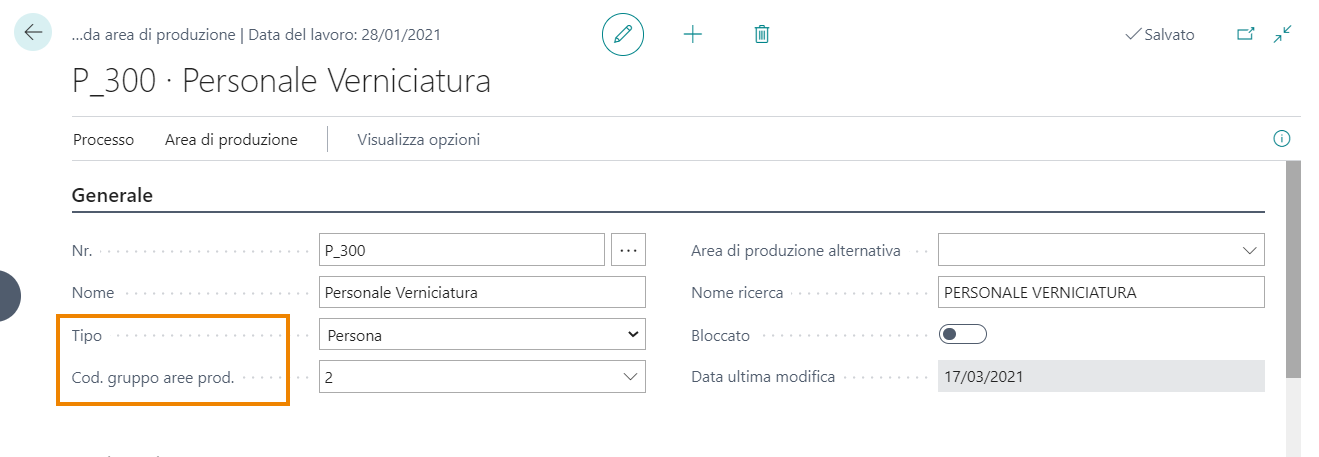Screen dimensions: 1319x457
Task: Click the pencil edit icon
Action: coord(623,34)
